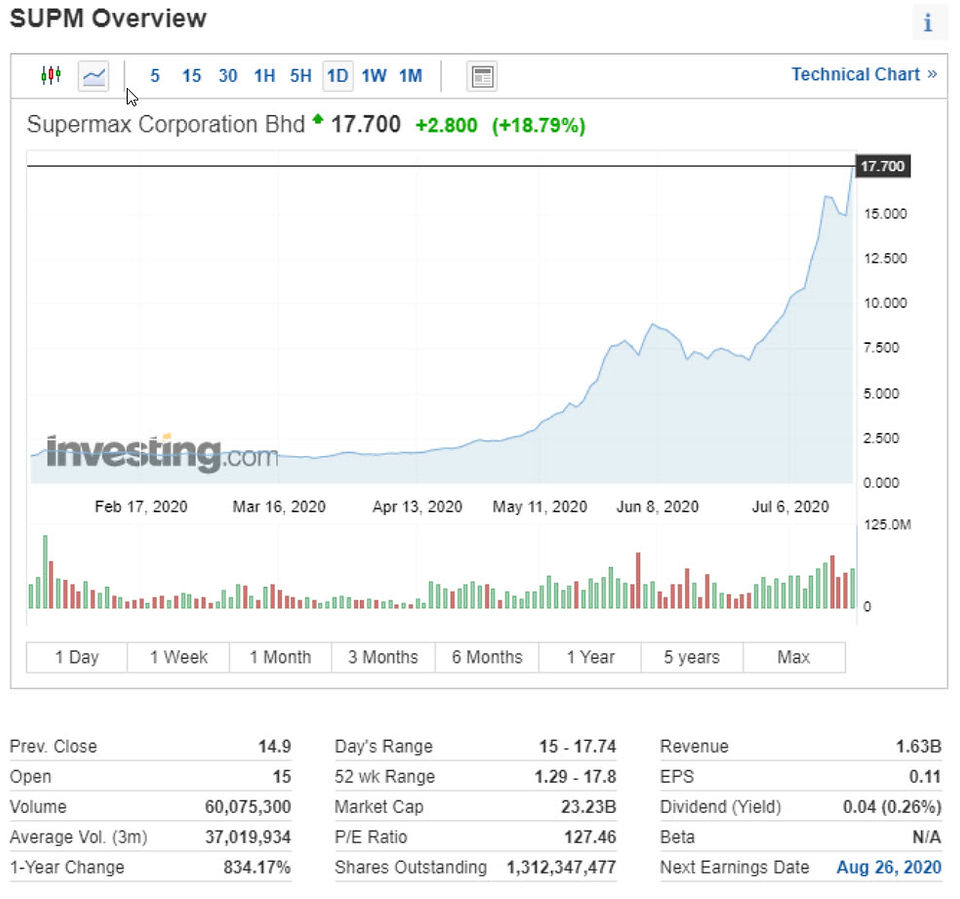The height and width of the screenshot is (899, 960).
Task: Click the Prev. Close value 14.9
Action: point(274,747)
